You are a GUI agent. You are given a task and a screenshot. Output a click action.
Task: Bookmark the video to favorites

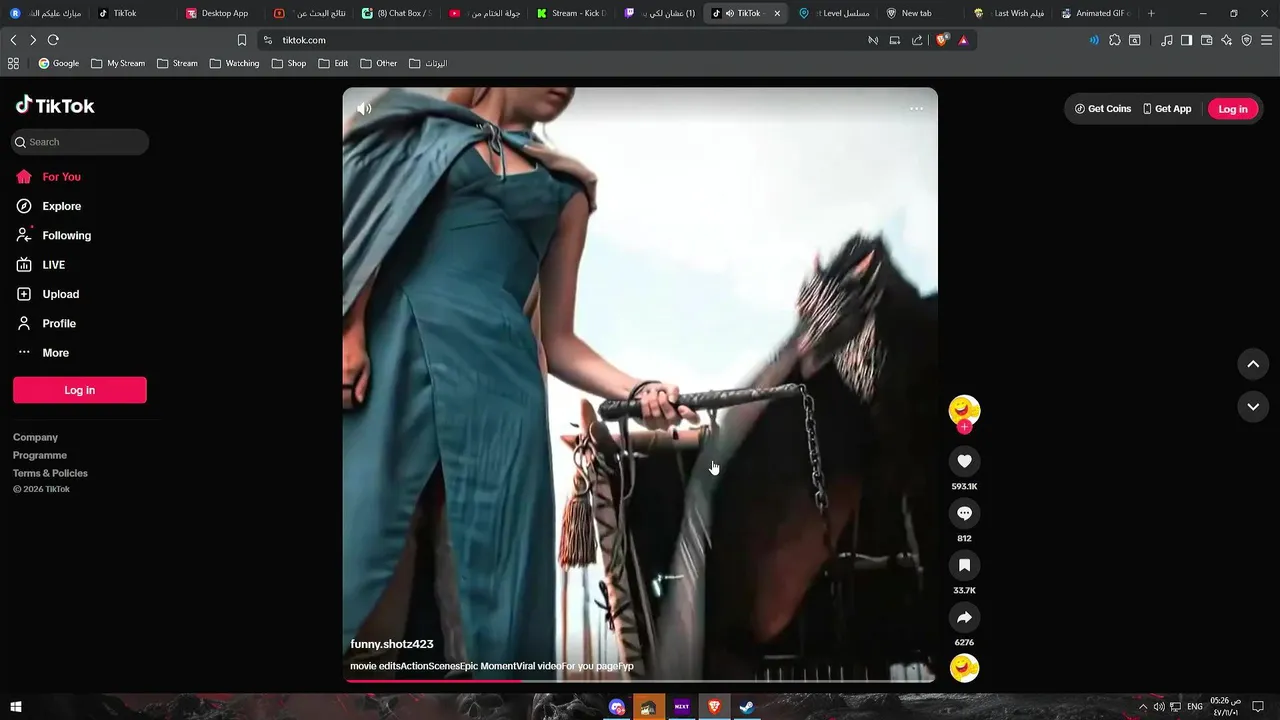click(x=964, y=565)
